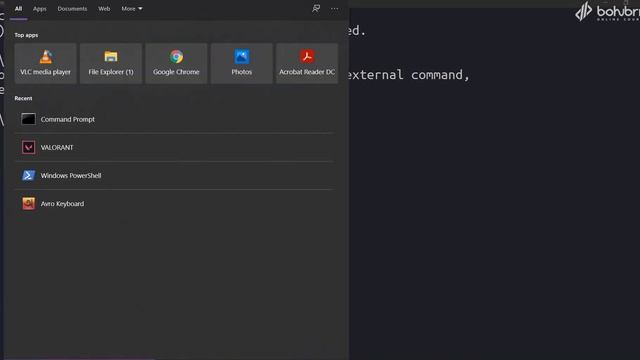Open the three-dots options menu
The width and height of the screenshot is (640, 360).
click(334, 9)
